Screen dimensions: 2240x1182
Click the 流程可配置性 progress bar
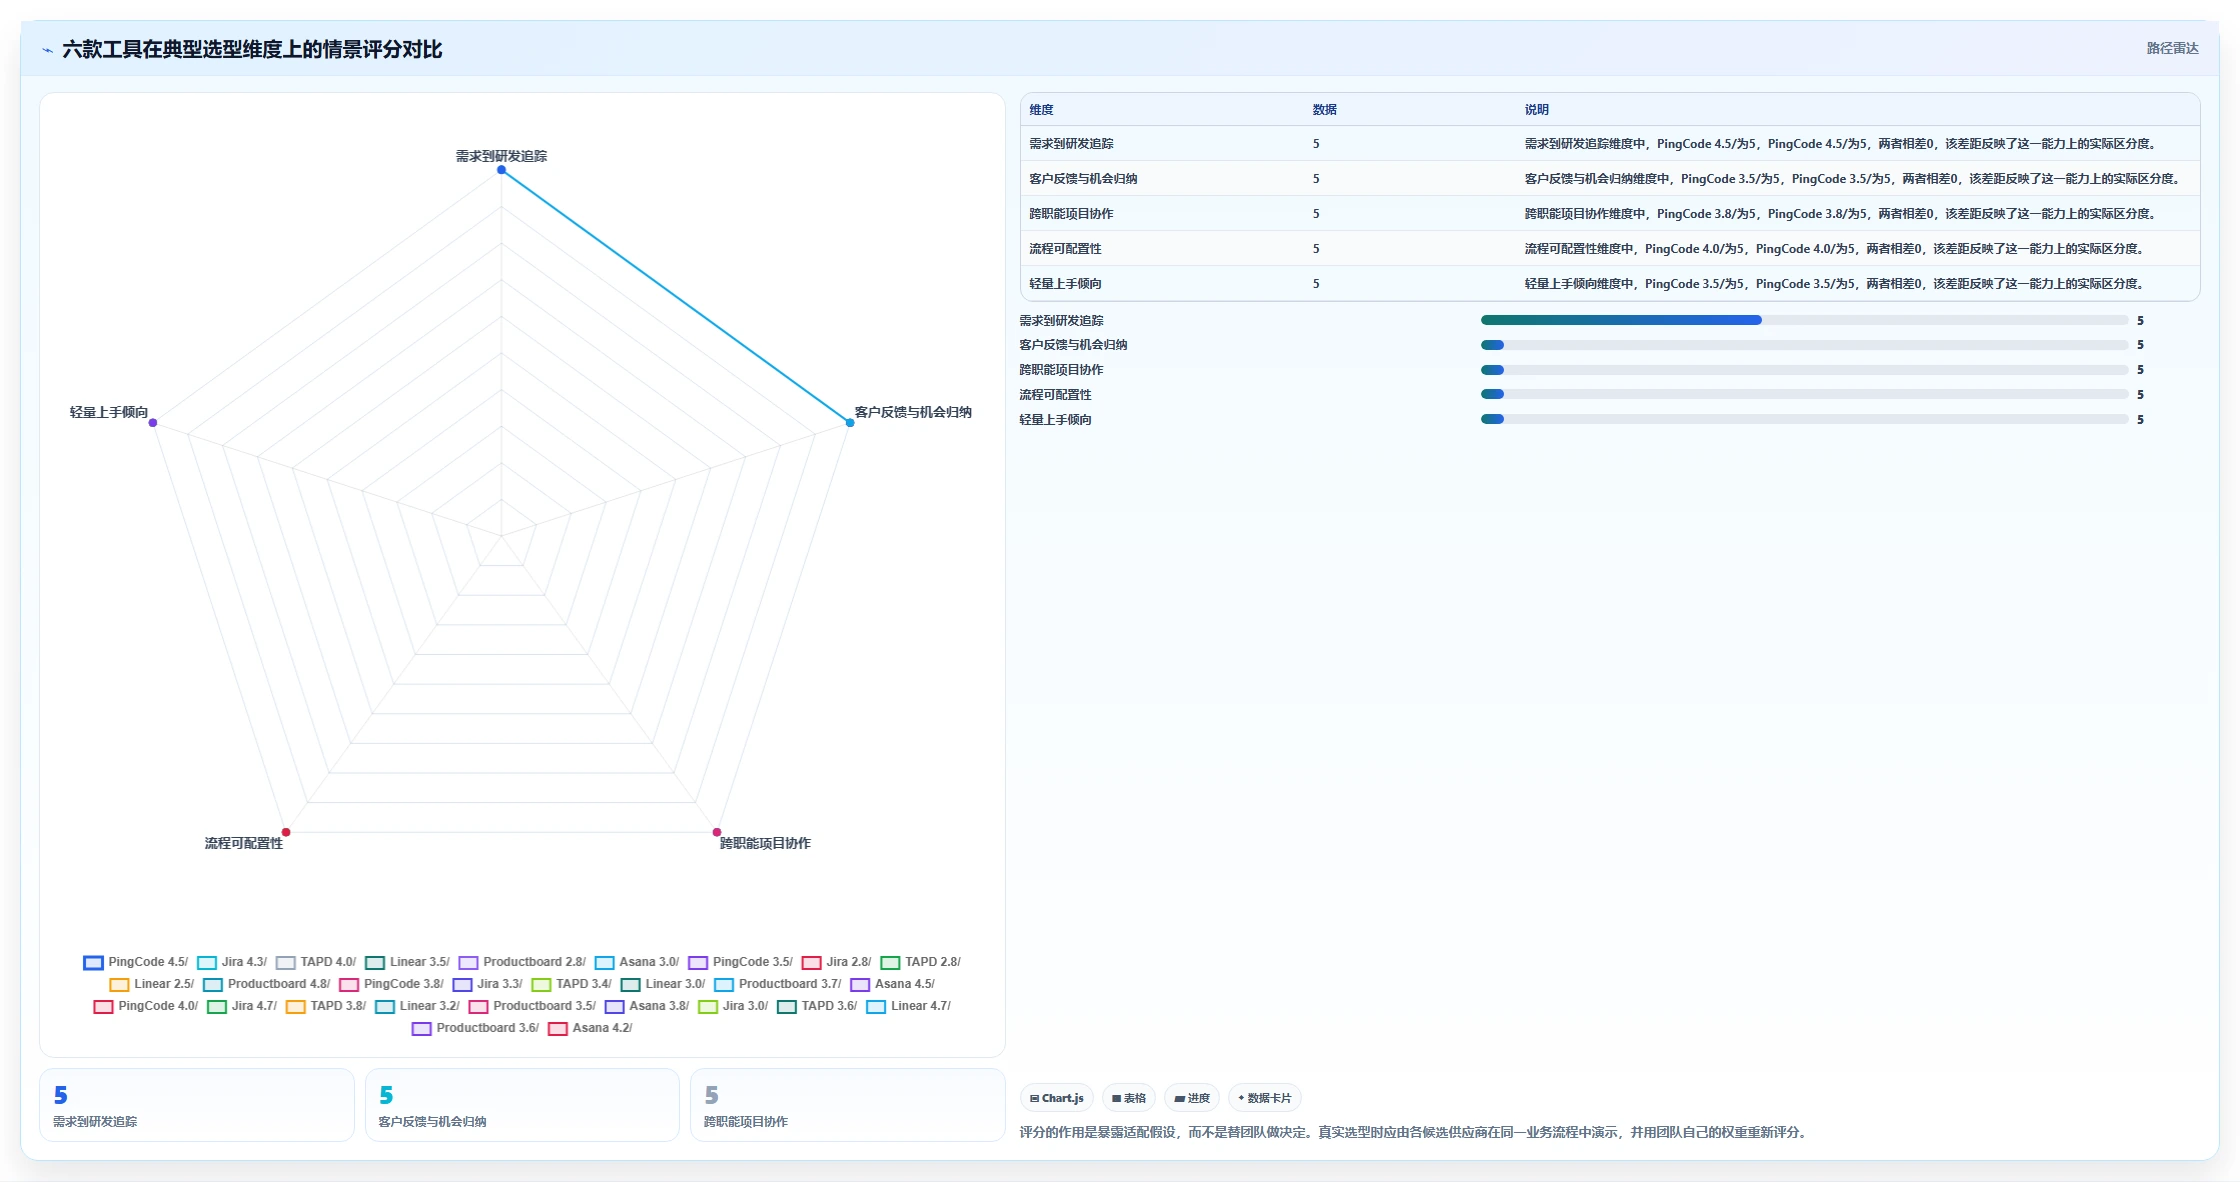point(1804,395)
